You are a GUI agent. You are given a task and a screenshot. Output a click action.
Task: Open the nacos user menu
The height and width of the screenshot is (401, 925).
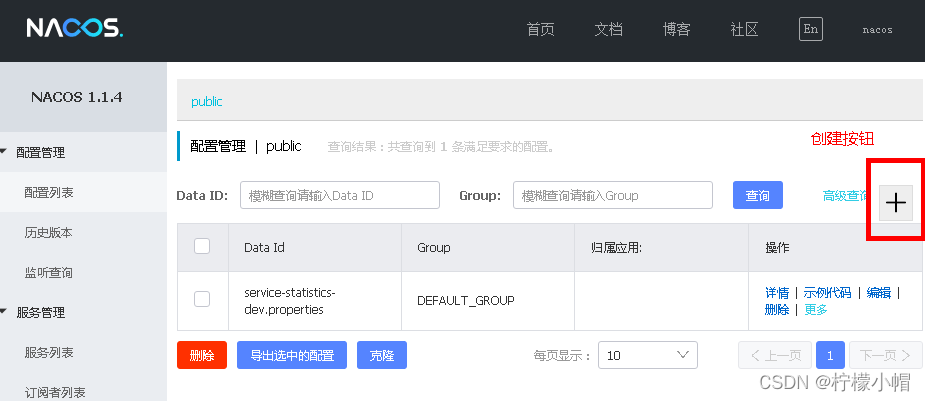tap(877, 29)
